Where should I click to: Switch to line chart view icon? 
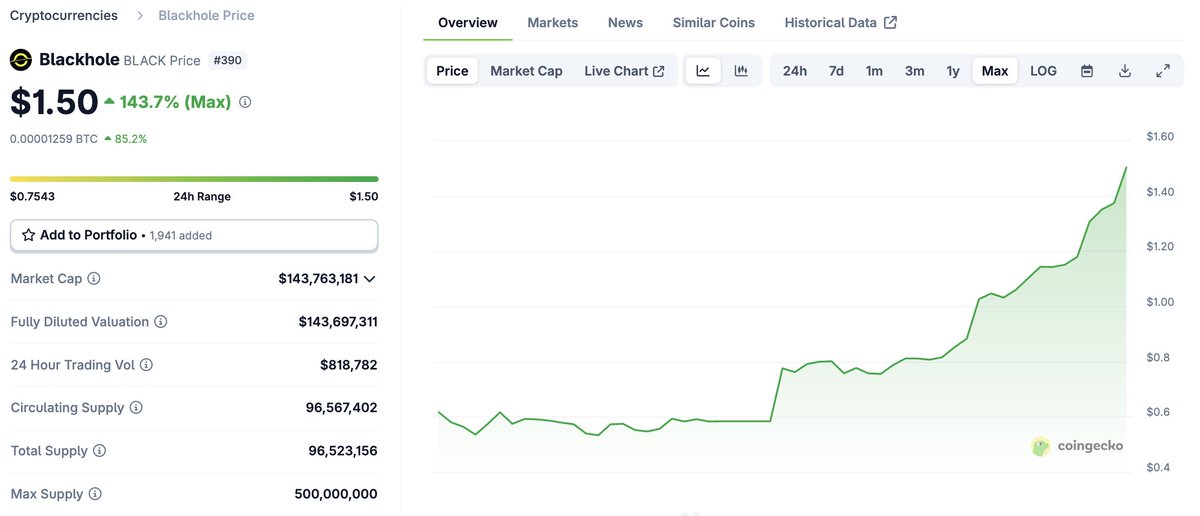(x=703, y=71)
